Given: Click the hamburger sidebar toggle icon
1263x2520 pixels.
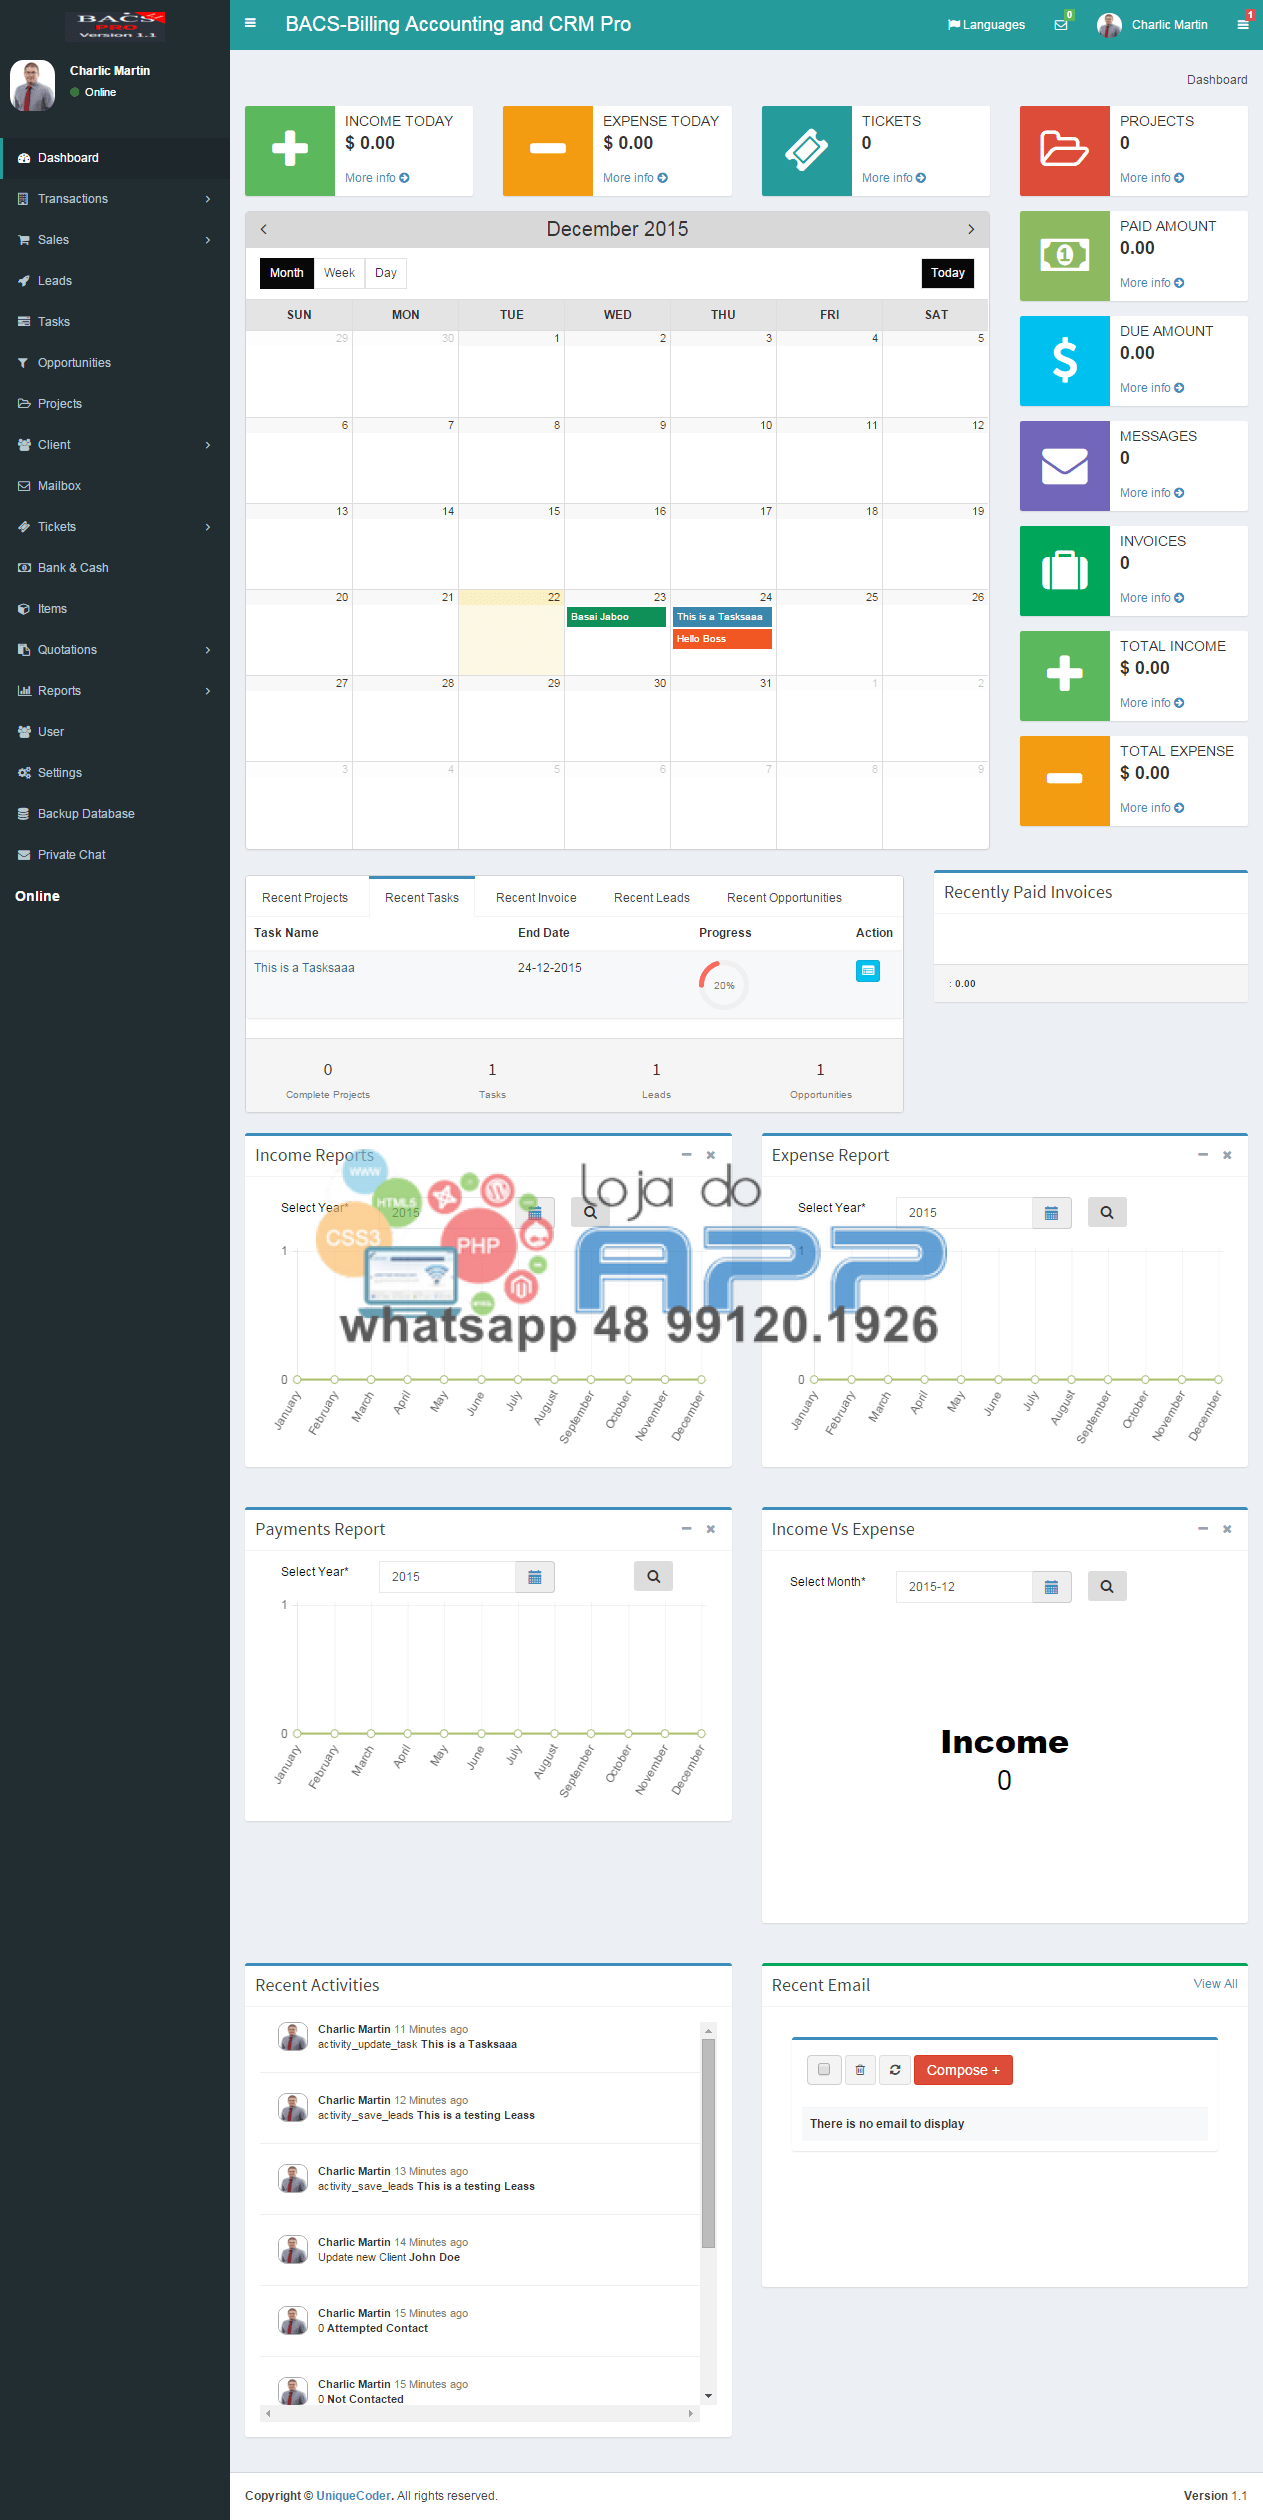Looking at the screenshot, I should 250,24.
